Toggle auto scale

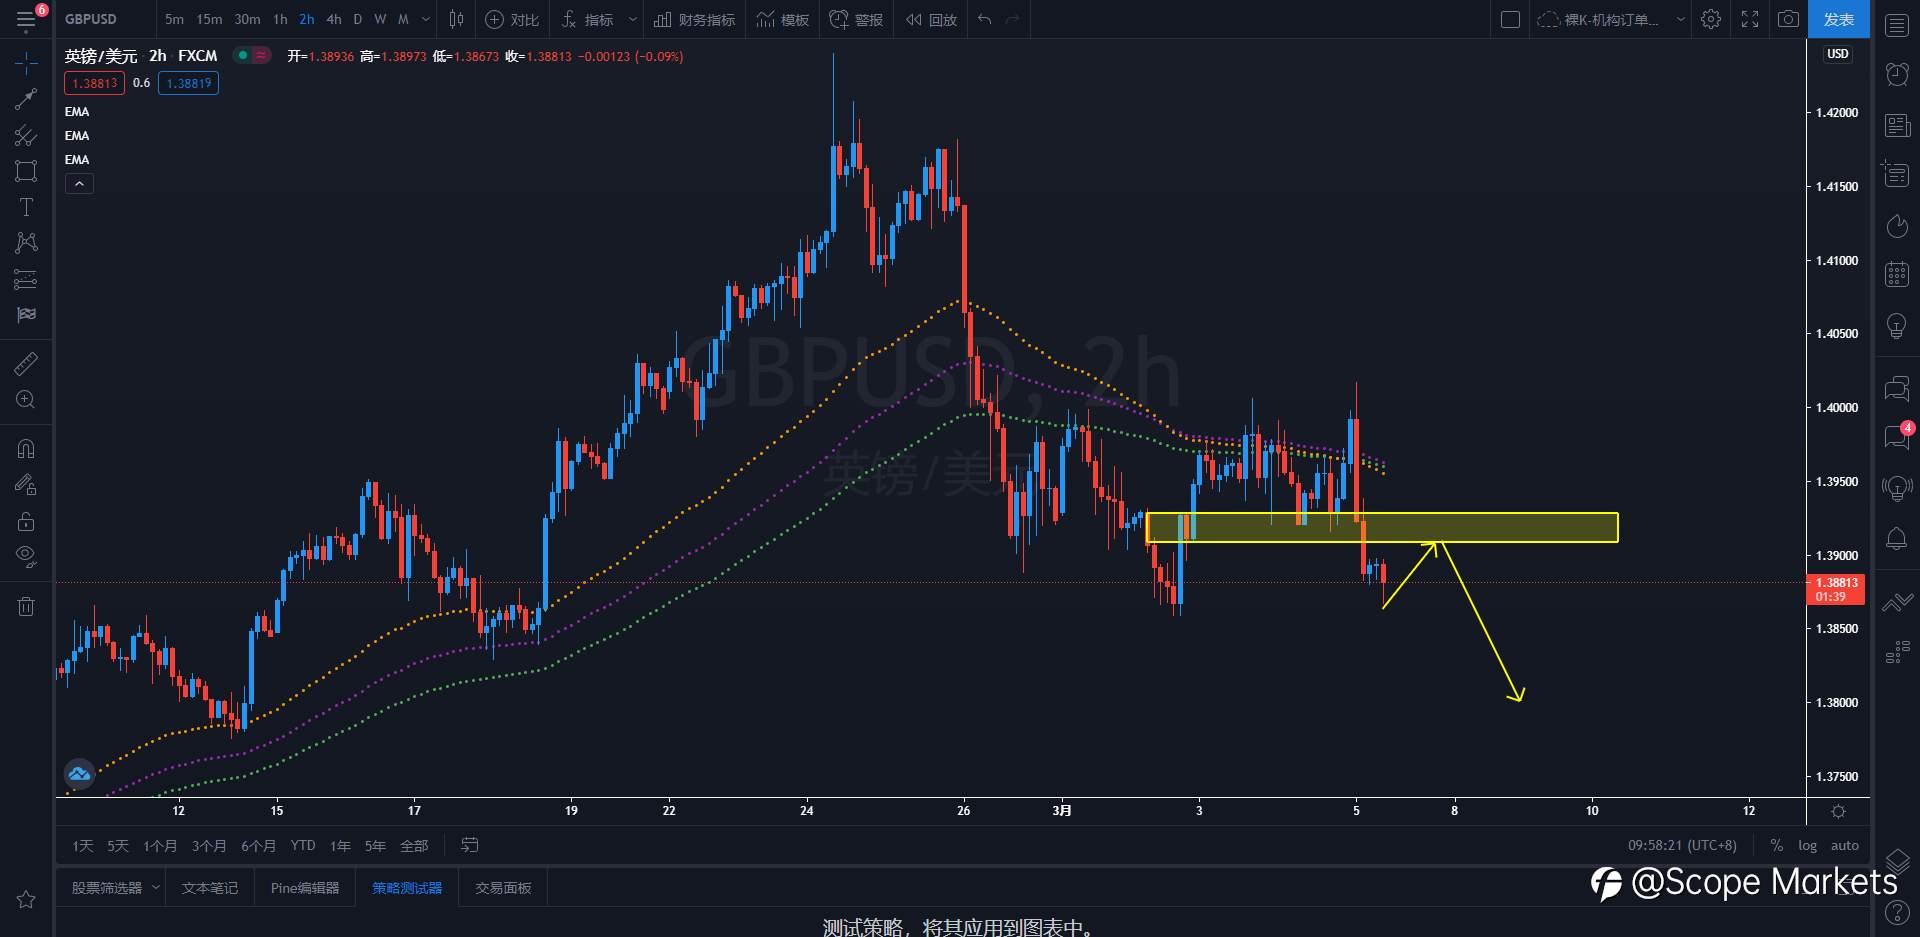[x=1845, y=846]
